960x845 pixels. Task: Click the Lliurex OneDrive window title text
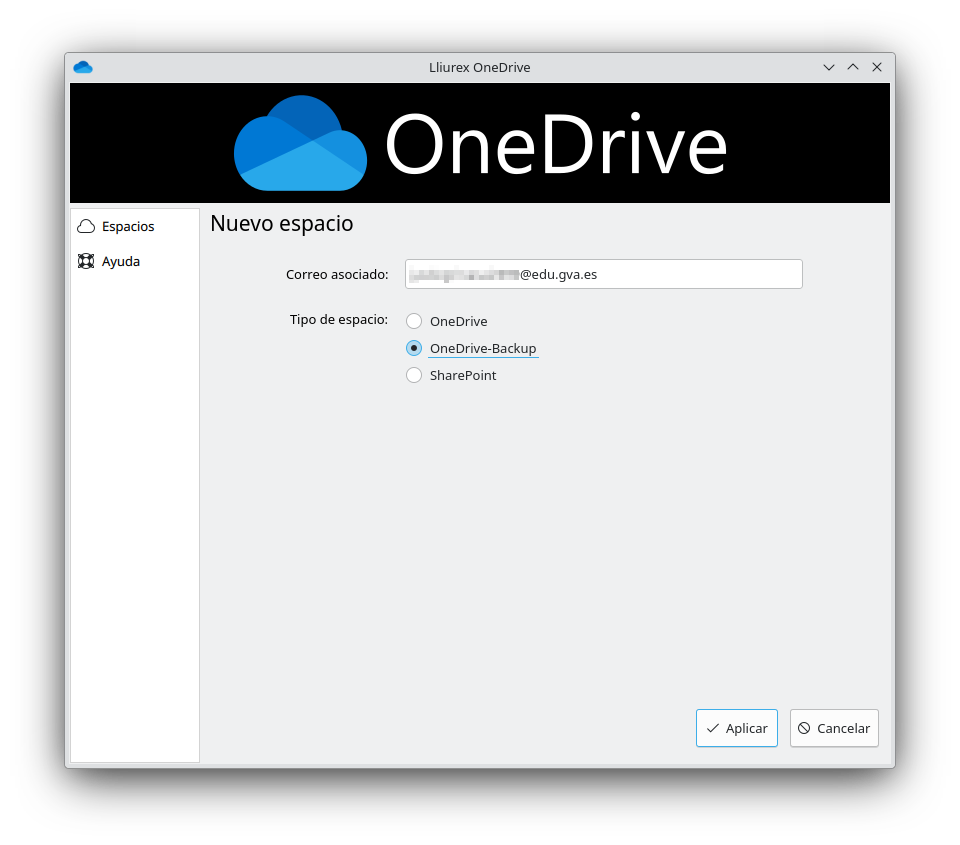point(479,67)
